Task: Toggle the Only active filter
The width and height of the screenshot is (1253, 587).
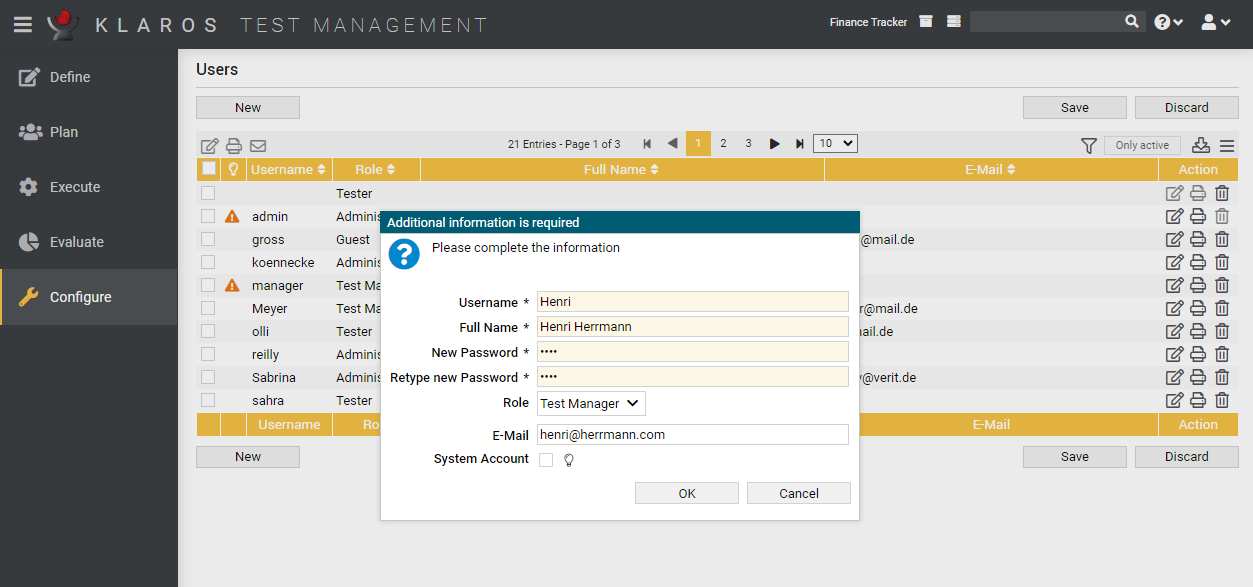Action: 1142,144
